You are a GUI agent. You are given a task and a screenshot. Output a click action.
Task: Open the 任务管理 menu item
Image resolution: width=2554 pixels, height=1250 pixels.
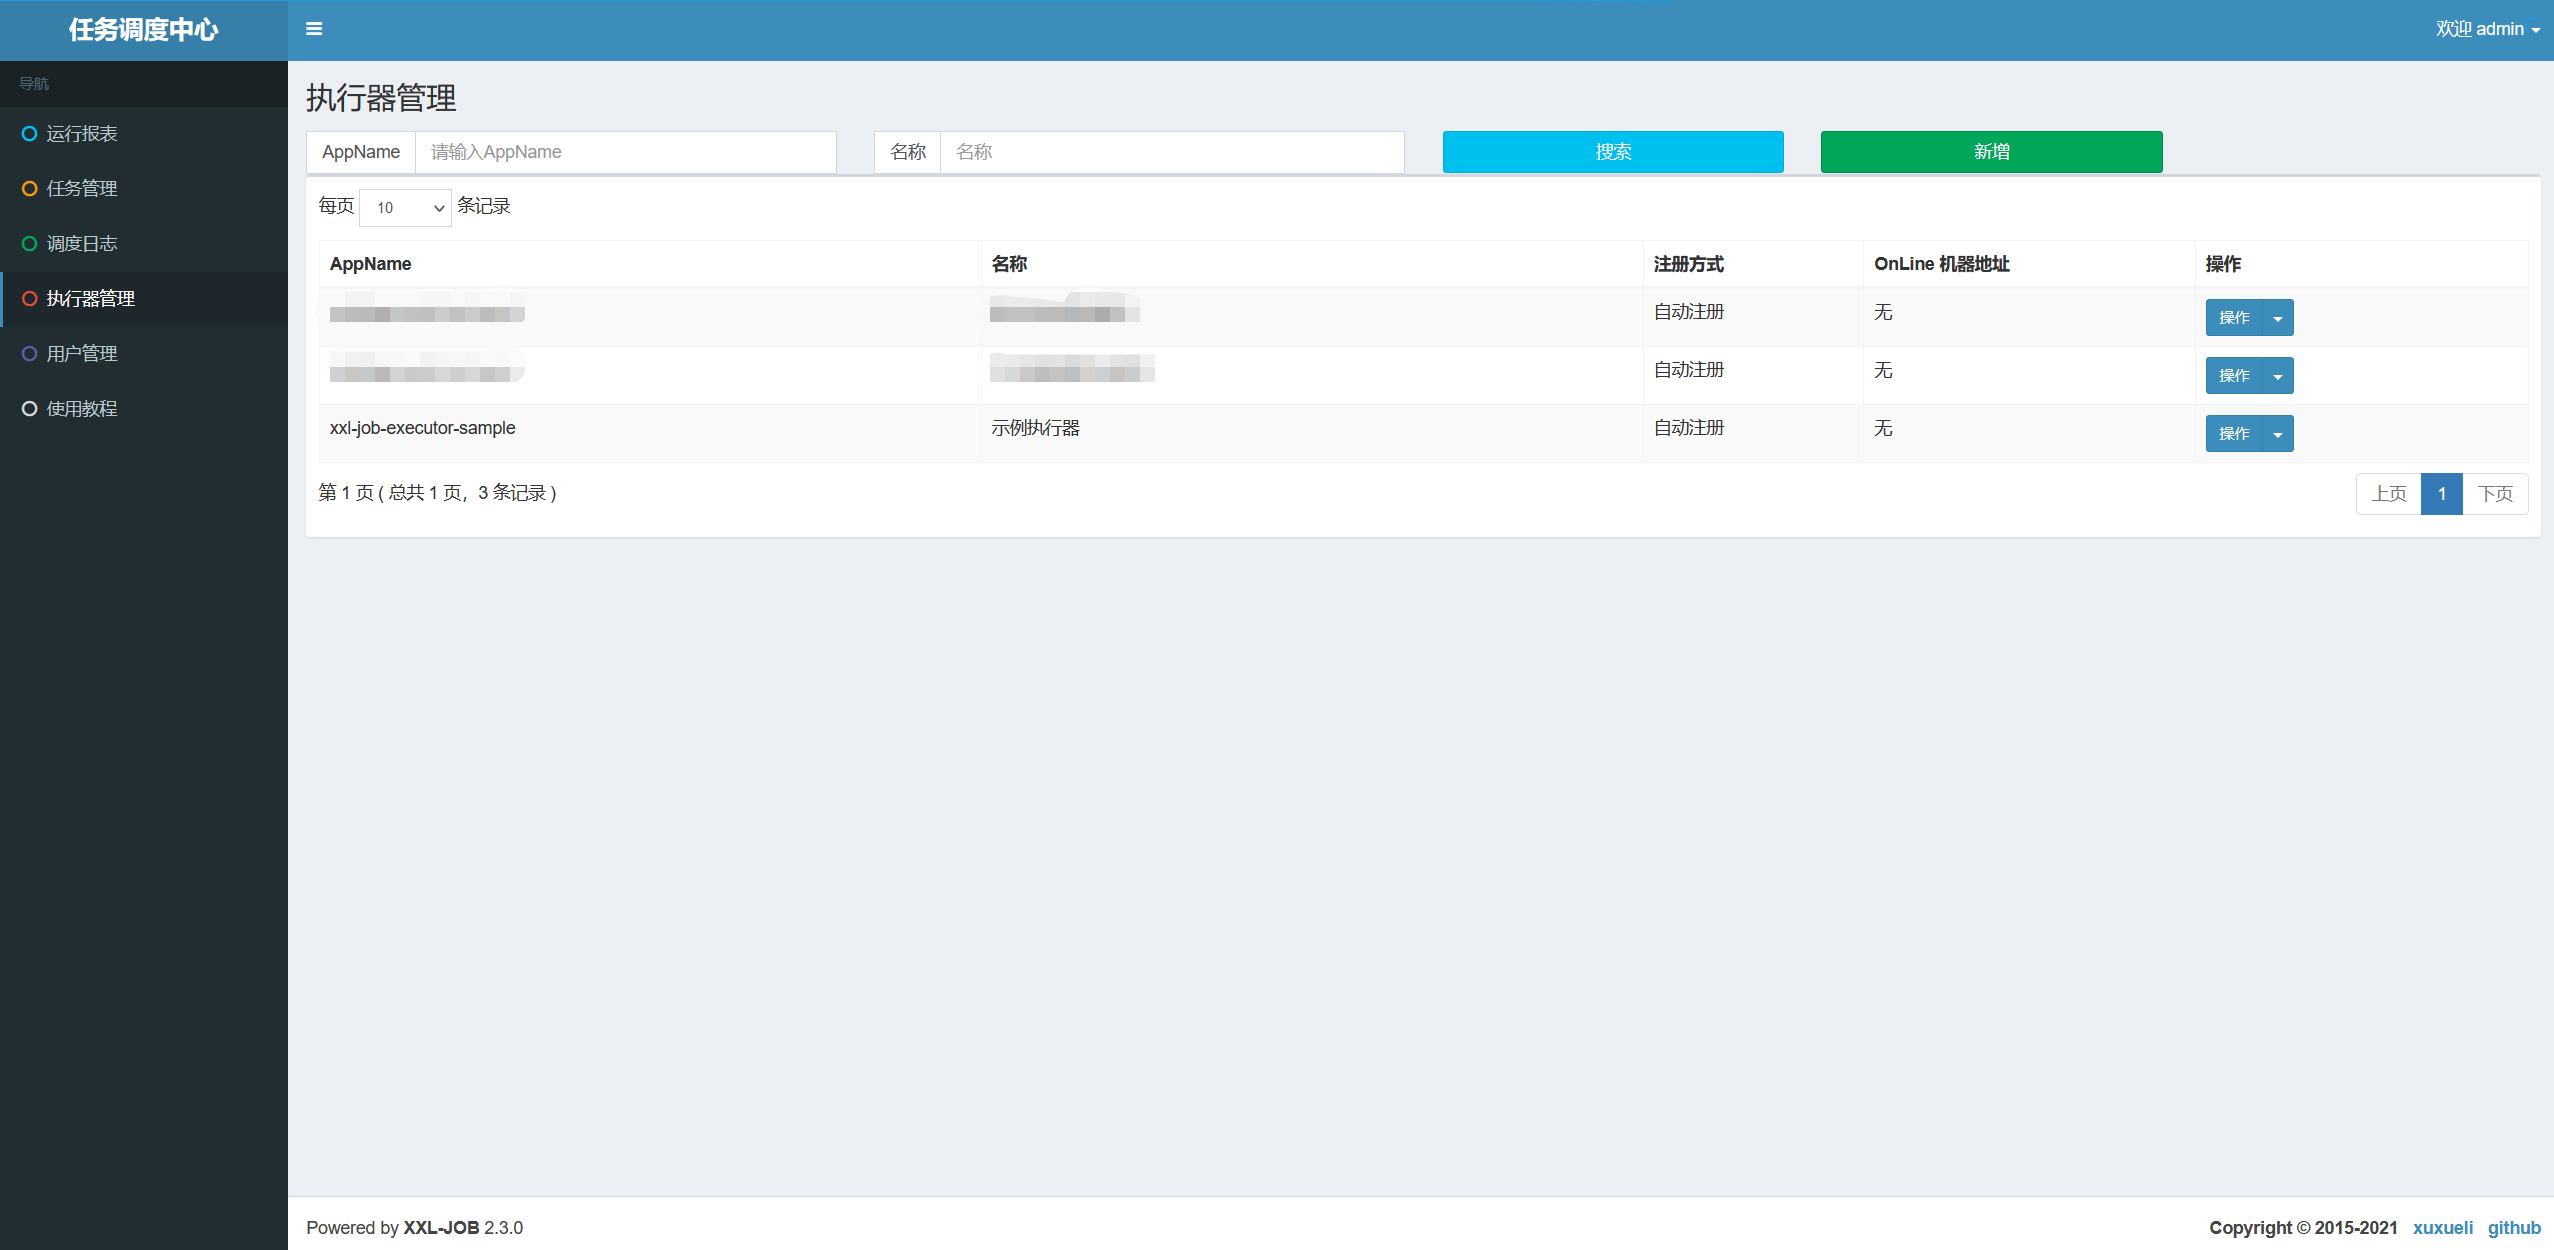[82, 189]
